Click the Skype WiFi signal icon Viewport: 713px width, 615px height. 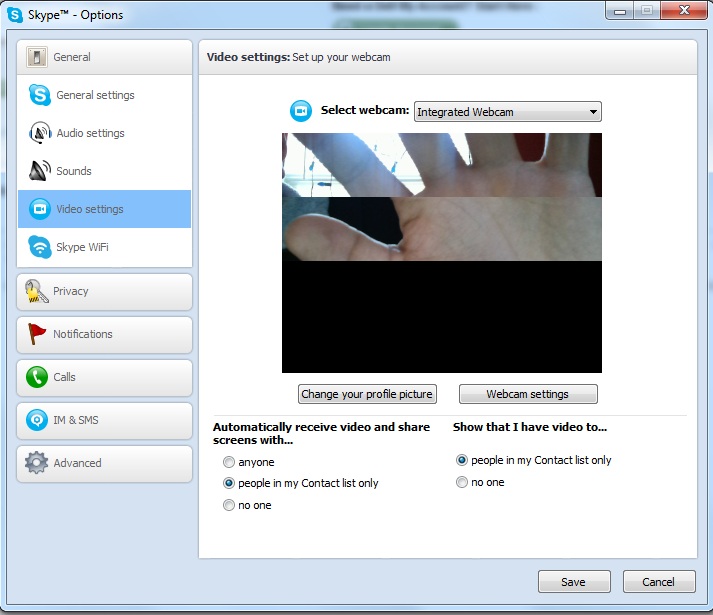tap(40, 247)
